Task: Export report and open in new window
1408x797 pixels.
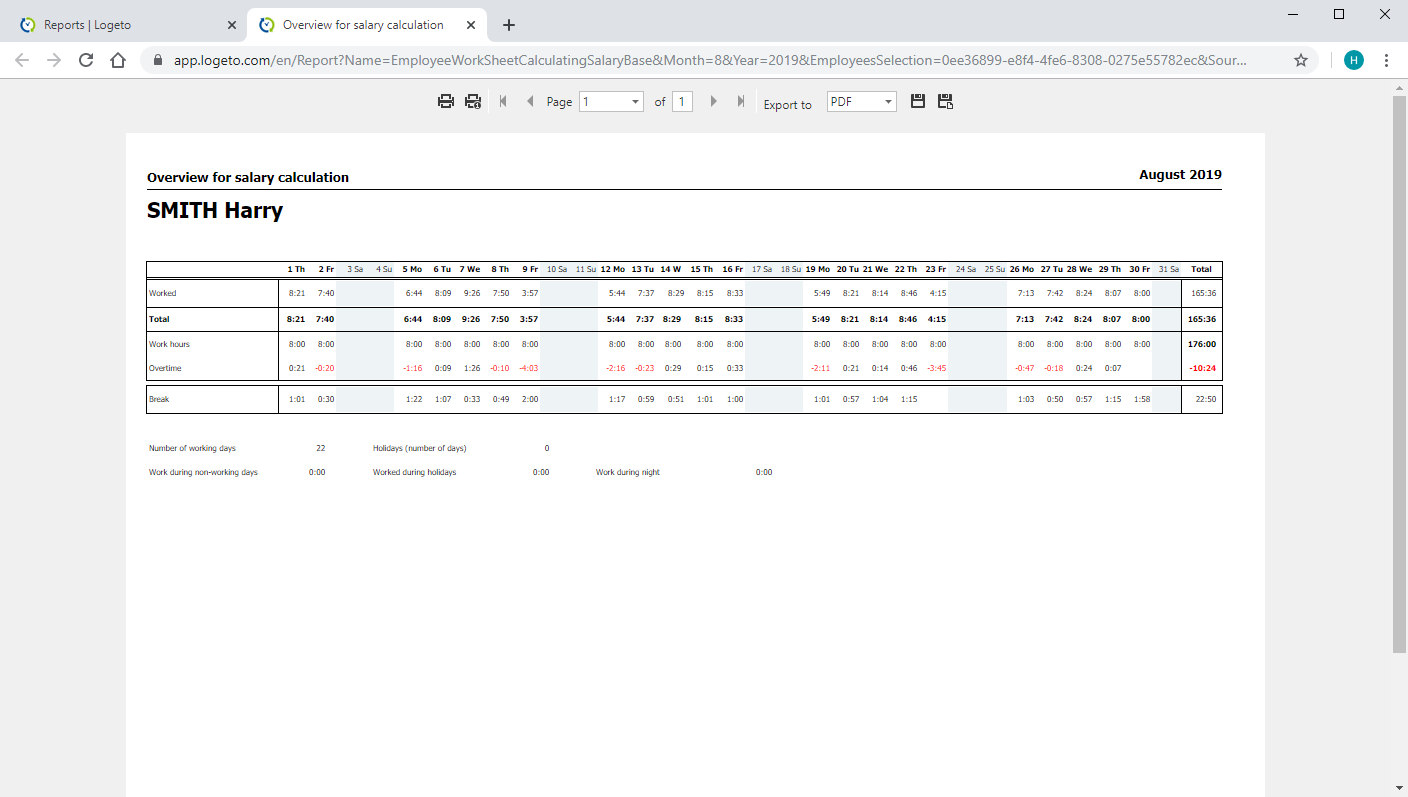Action: [x=945, y=101]
